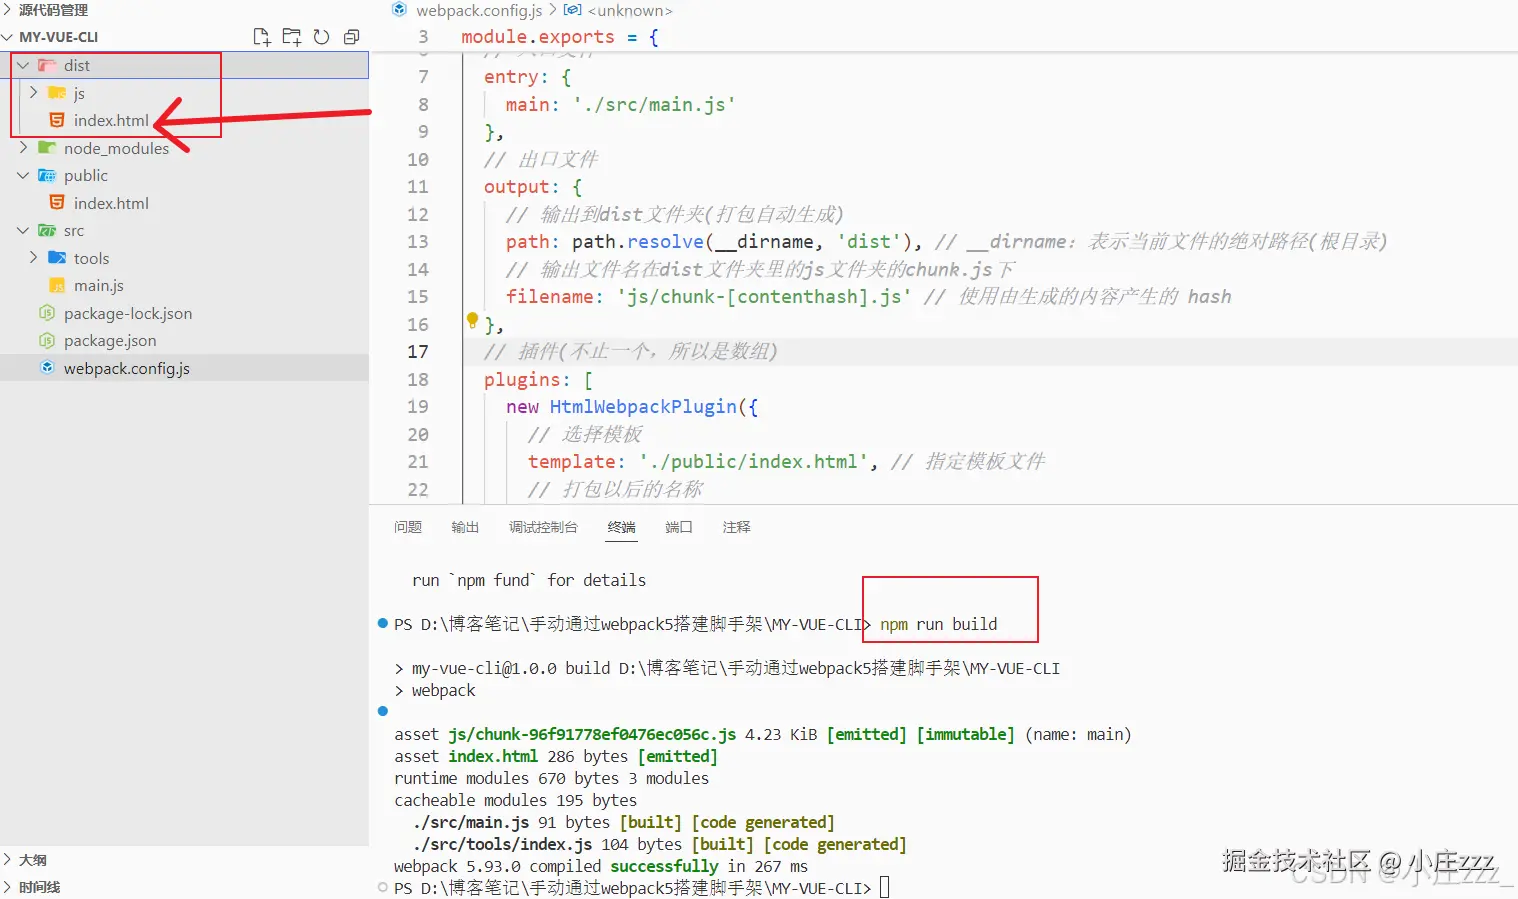
Task: Open the 端口 ports tab
Action: tap(679, 527)
